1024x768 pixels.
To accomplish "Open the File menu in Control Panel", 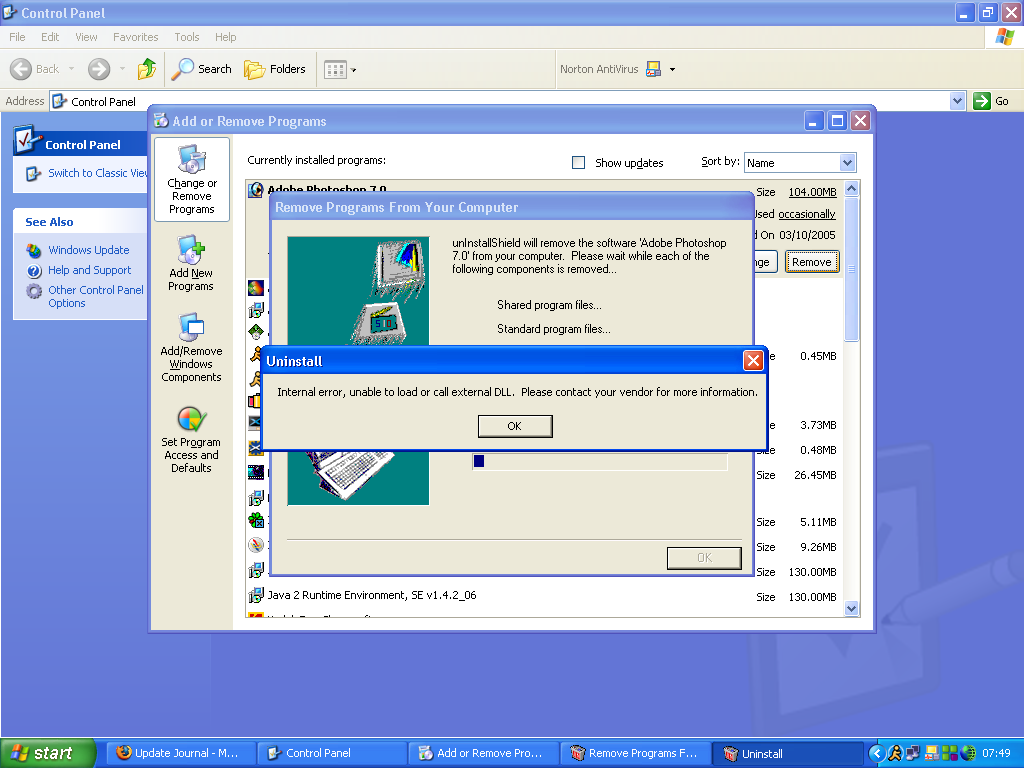I will (x=17, y=37).
